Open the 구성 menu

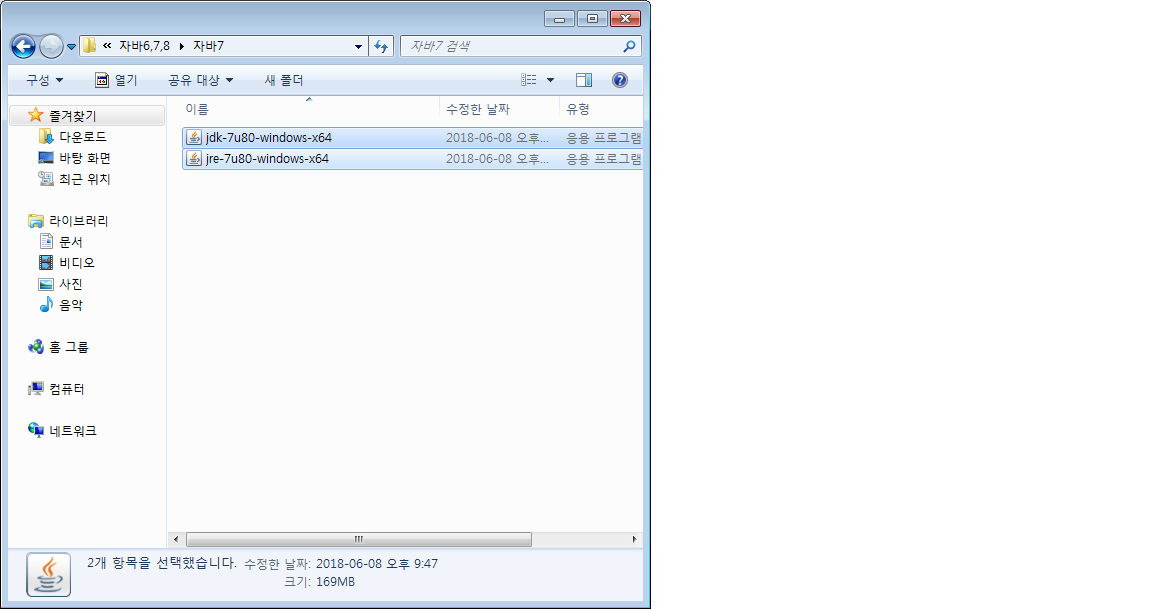pos(45,80)
